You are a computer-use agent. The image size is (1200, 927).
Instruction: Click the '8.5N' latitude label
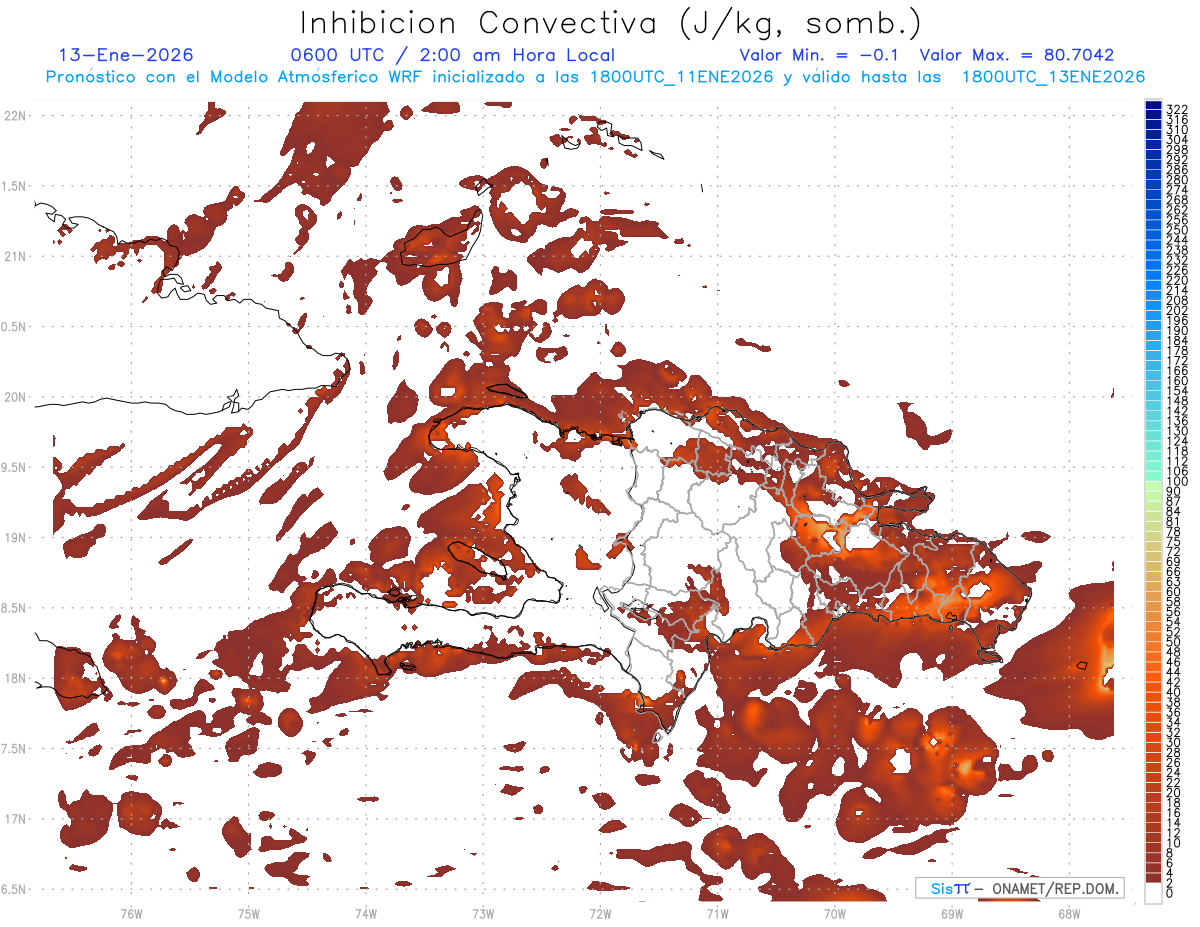(14, 608)
